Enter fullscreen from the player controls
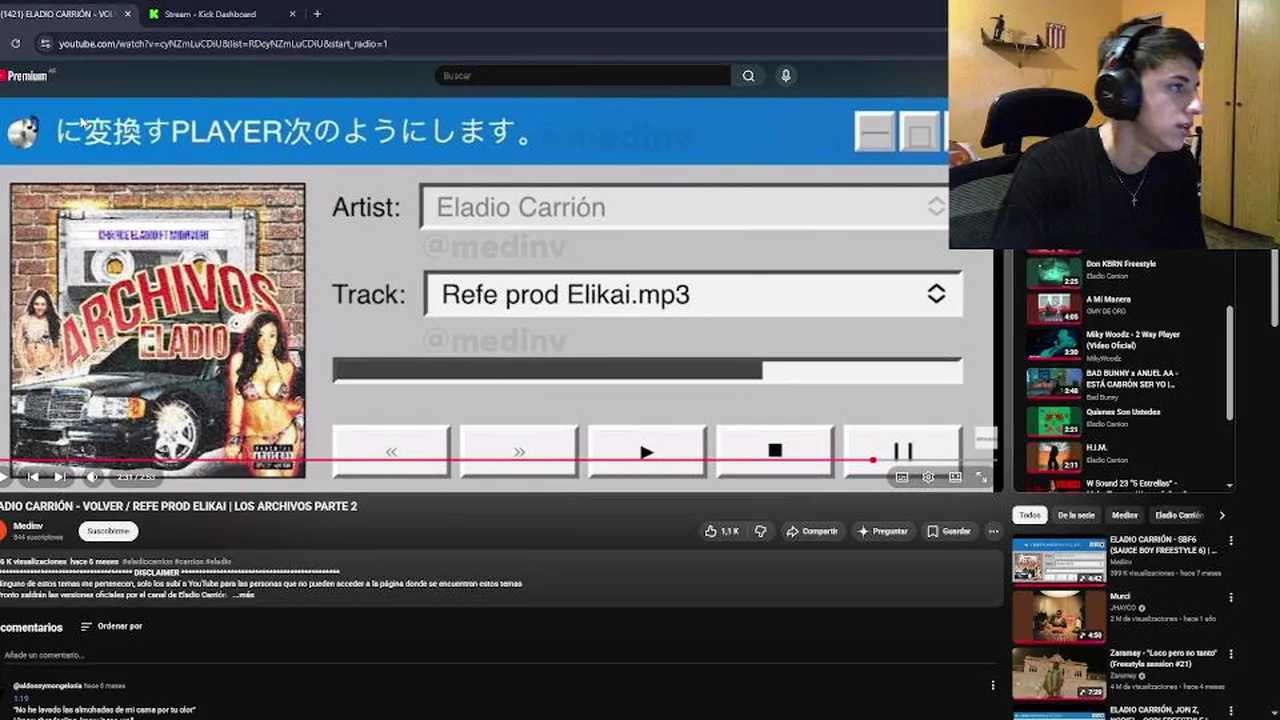This screenshot has width=1280, height=720. 982,477
